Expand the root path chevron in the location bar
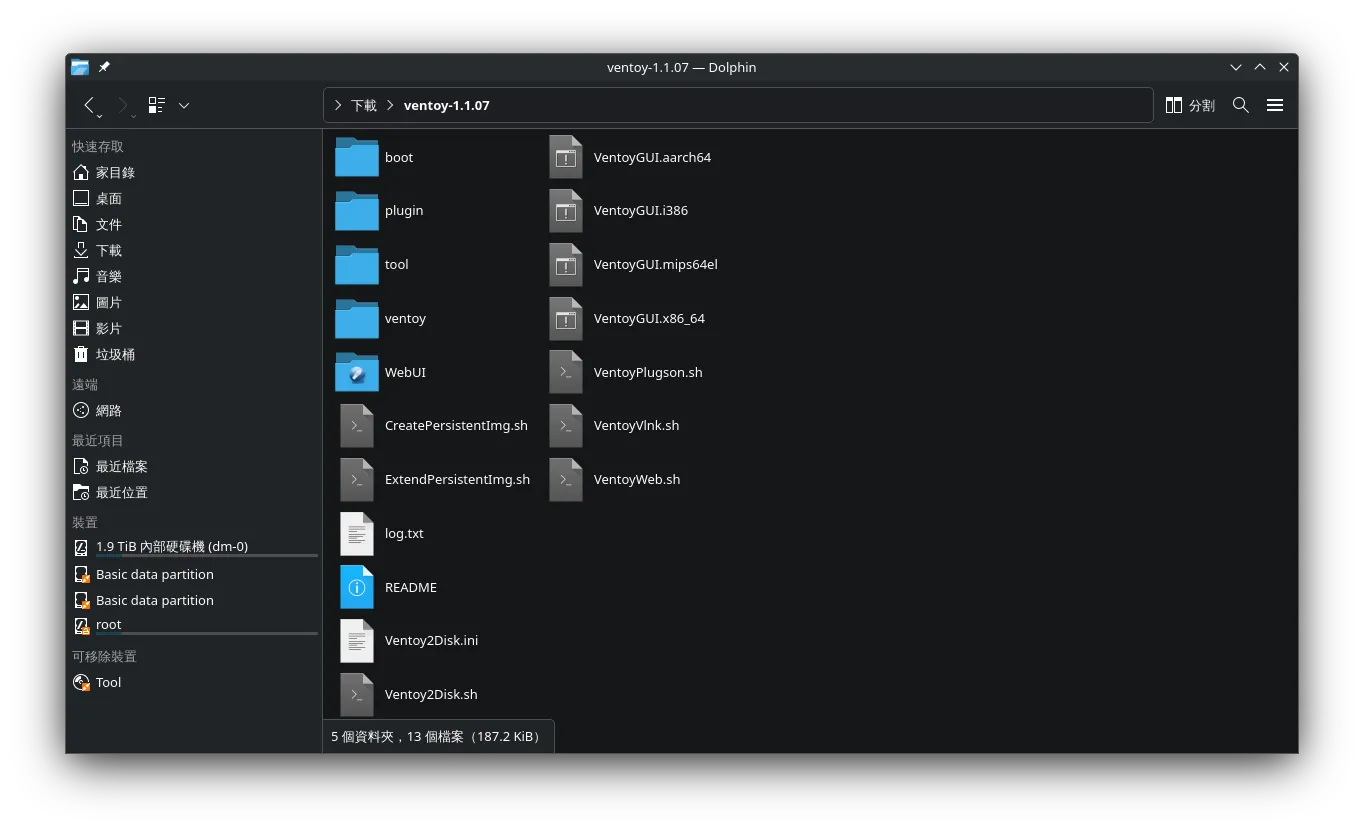1364x831 pixels. pyautogui.click(x=338, y=105)
